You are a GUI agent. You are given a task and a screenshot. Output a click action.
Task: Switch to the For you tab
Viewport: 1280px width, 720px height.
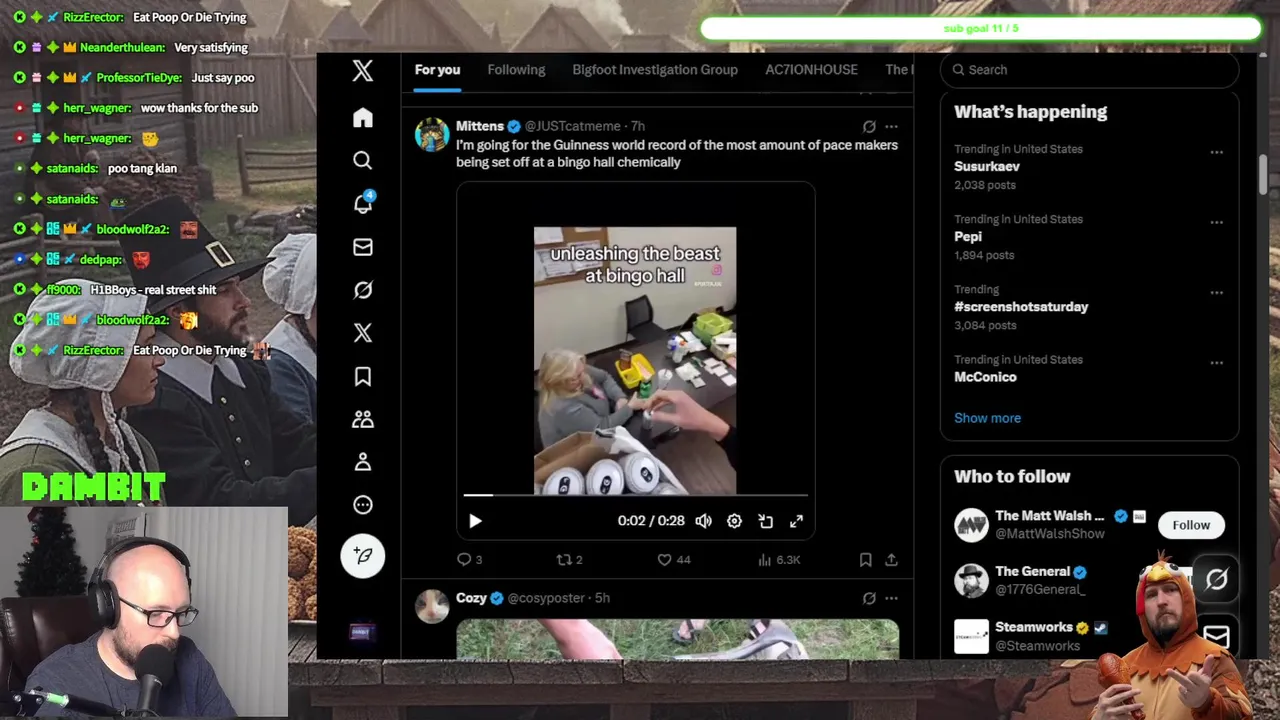click(x=437, y=70)
